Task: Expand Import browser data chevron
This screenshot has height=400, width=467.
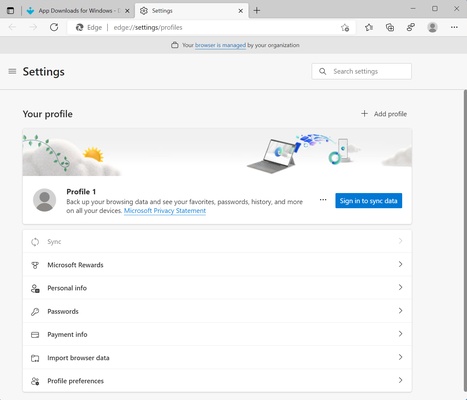Action: pyautogui.click(x=400, y=357)
